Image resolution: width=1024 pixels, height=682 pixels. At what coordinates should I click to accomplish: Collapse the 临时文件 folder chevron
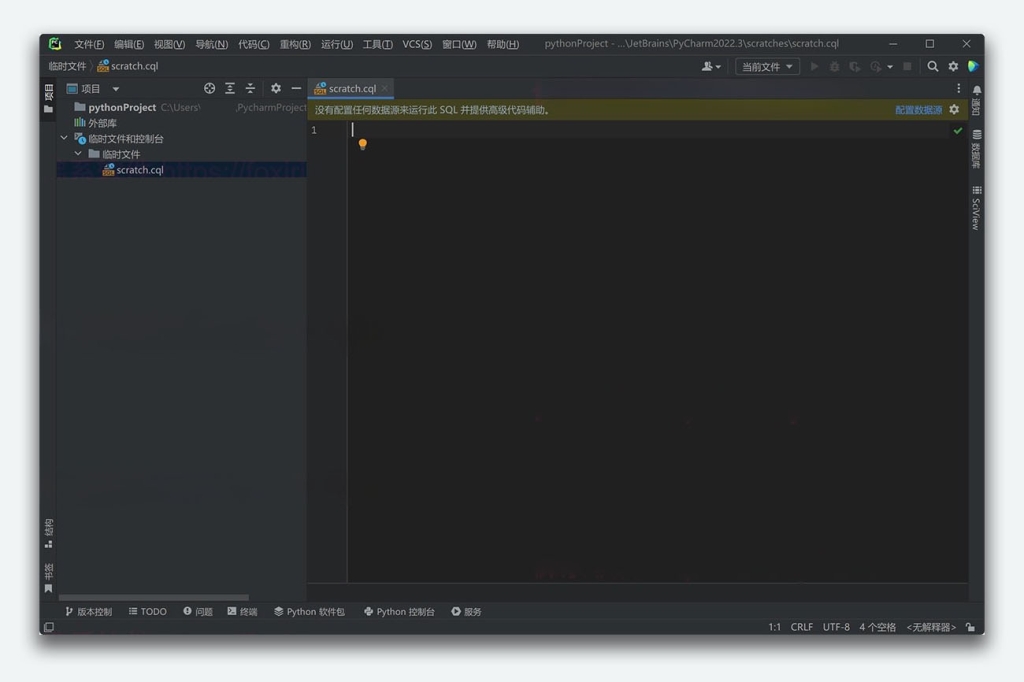78,154
